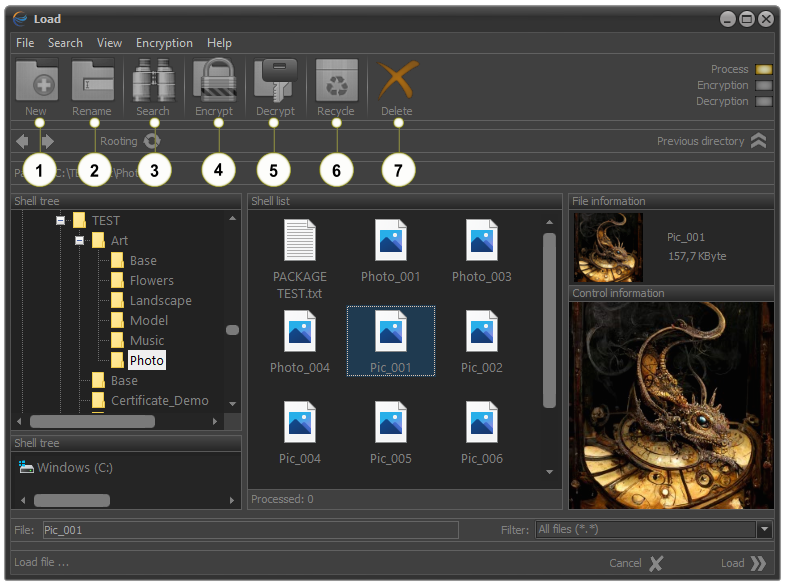Click the Encrypt padlock icon
The height and width of the screenshot is (586, 786).
click(215, 80)
